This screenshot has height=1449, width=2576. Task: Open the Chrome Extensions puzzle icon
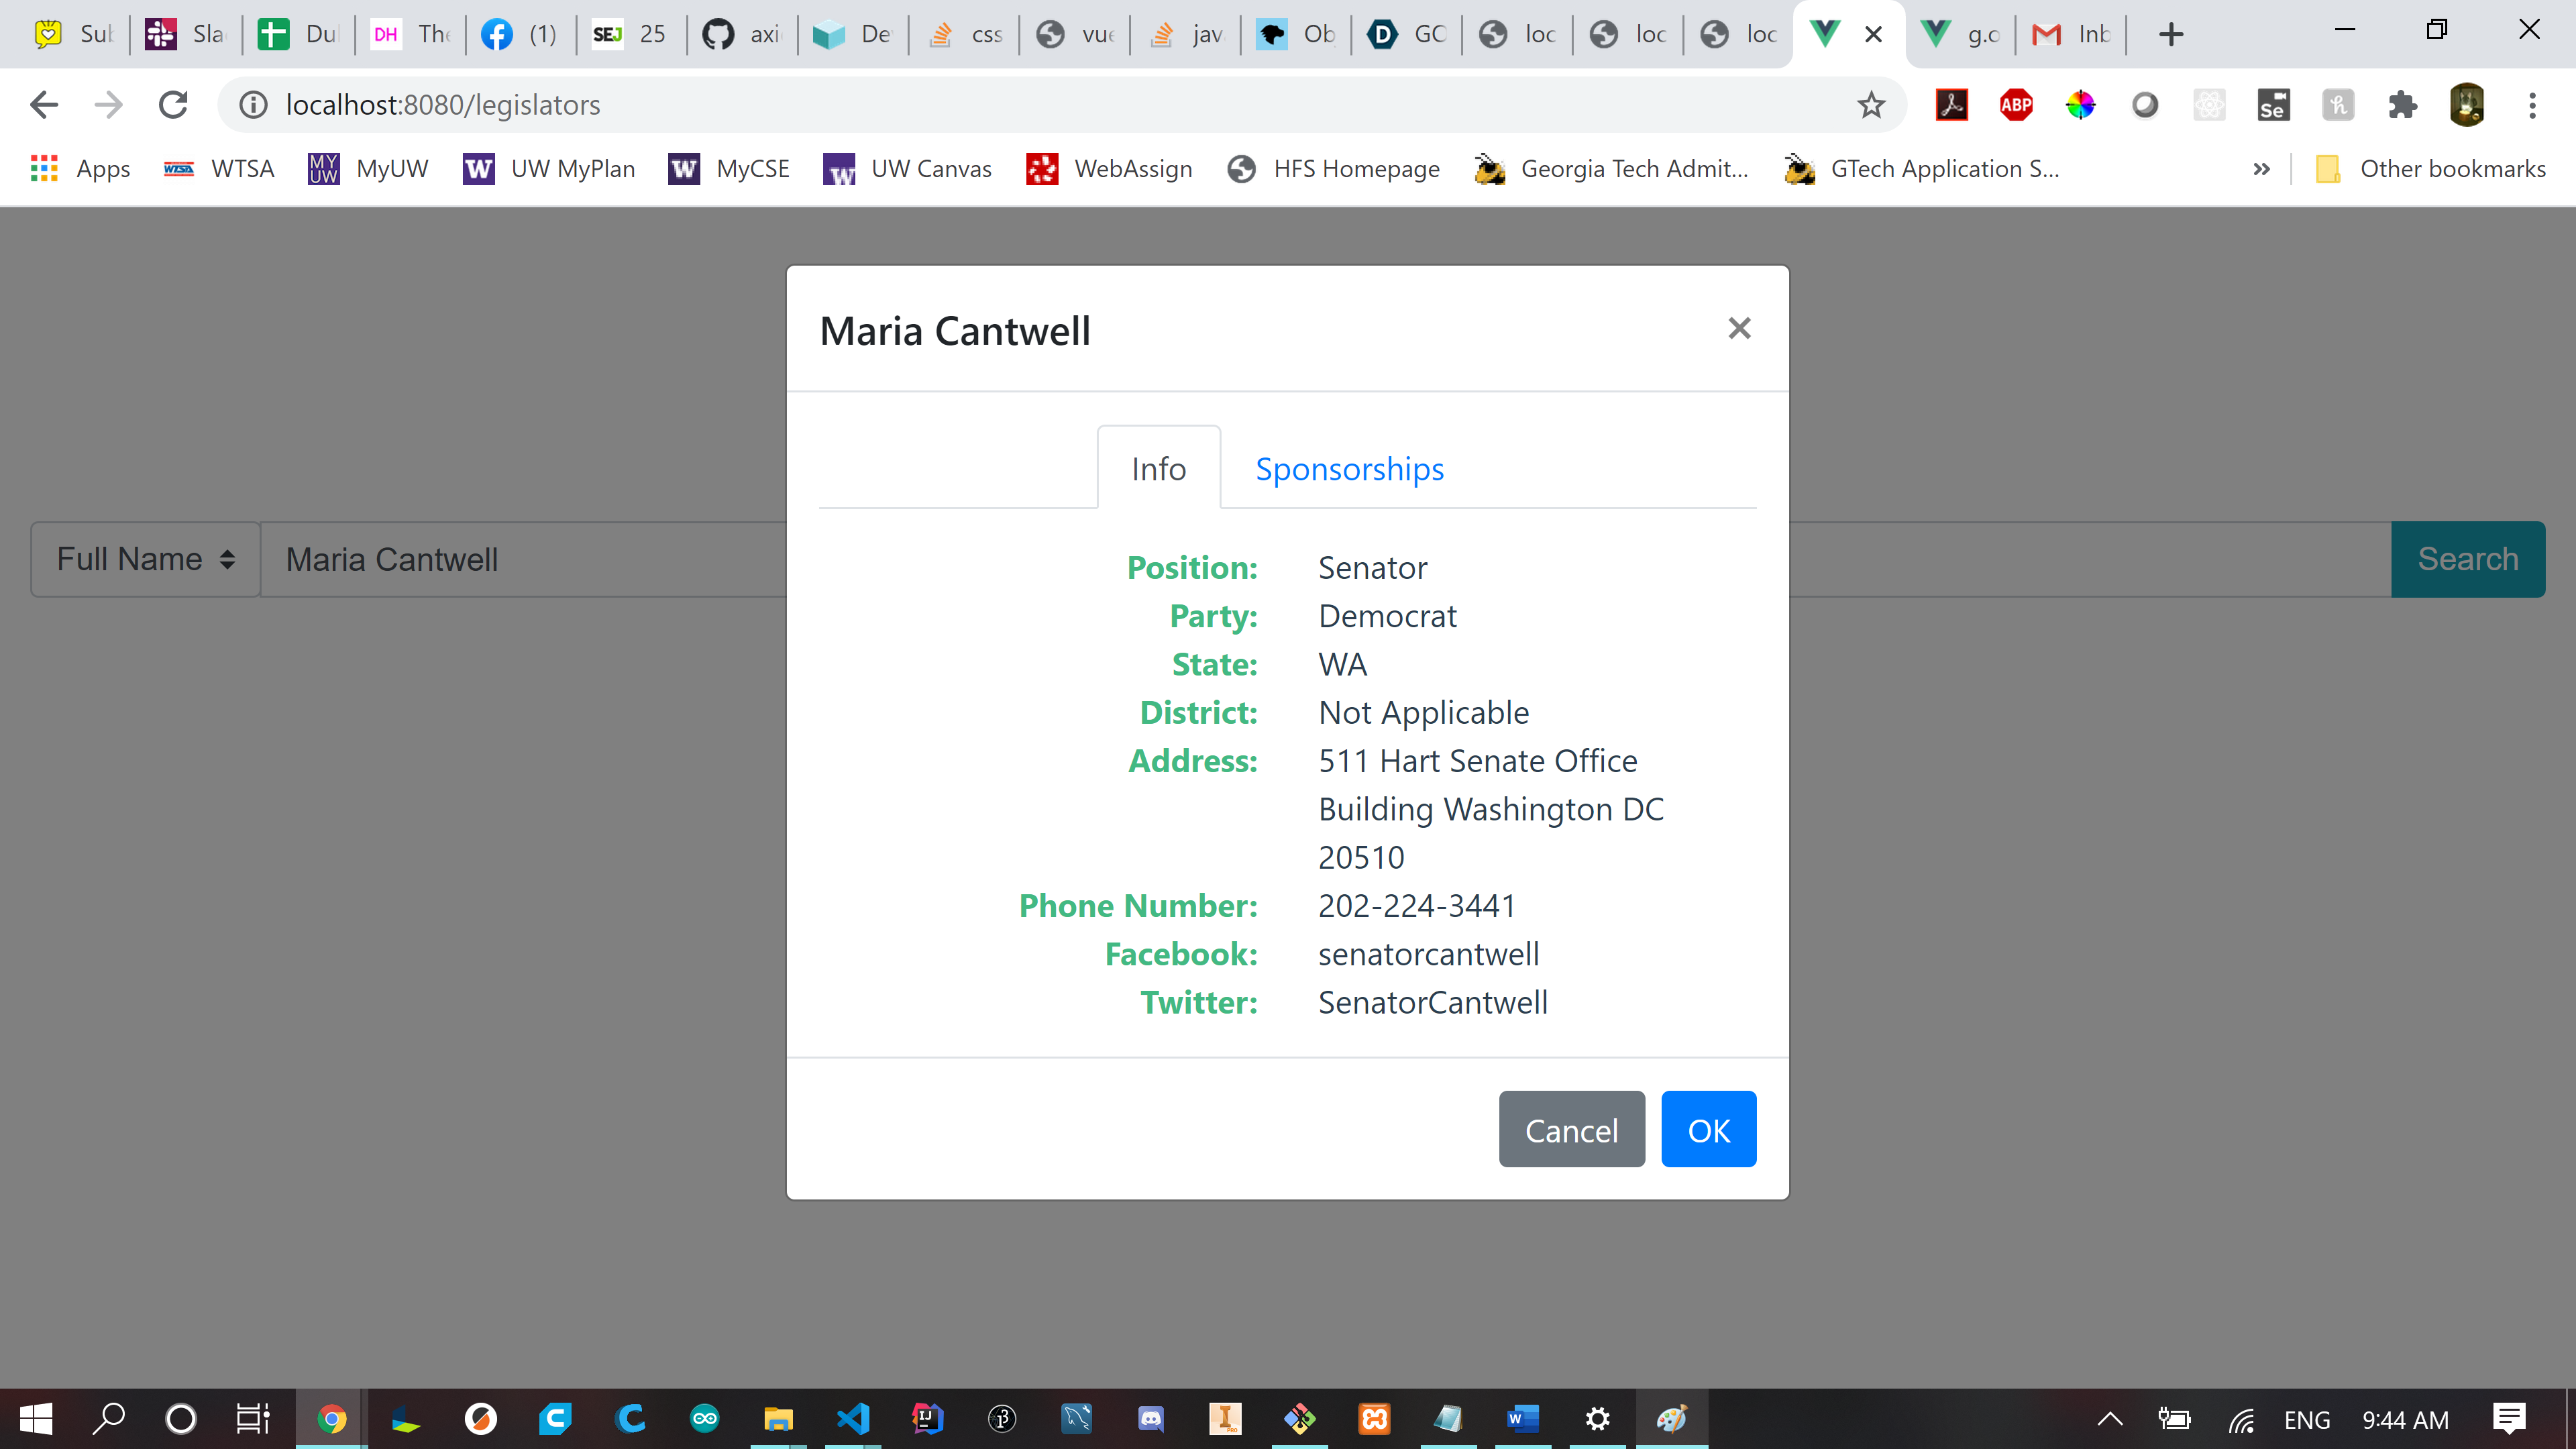coord(2401,105)
